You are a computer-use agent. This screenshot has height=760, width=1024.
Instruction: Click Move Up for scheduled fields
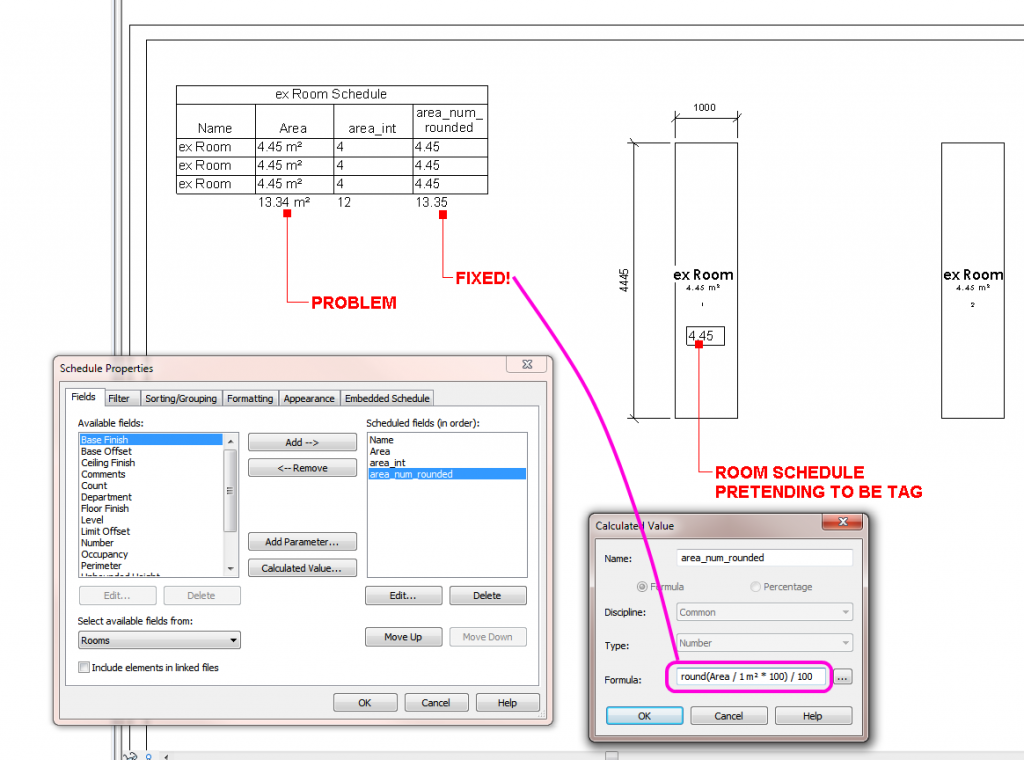click(403, 637)
